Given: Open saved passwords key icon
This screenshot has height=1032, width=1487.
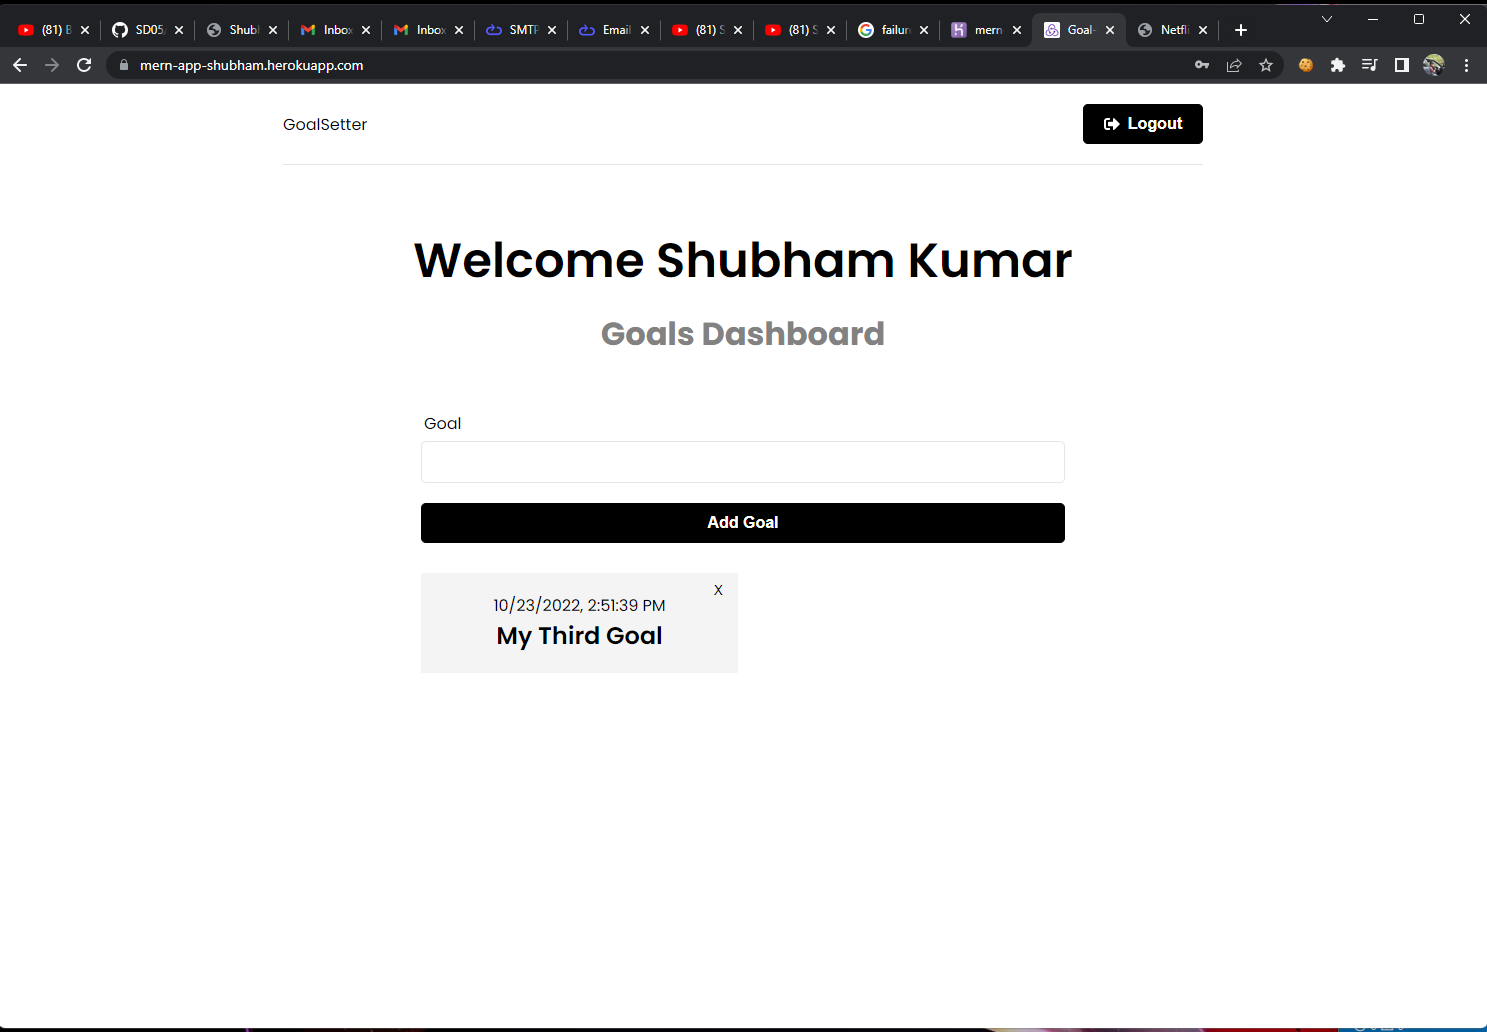Looking at the screenshot, I should click(1202, 65).
